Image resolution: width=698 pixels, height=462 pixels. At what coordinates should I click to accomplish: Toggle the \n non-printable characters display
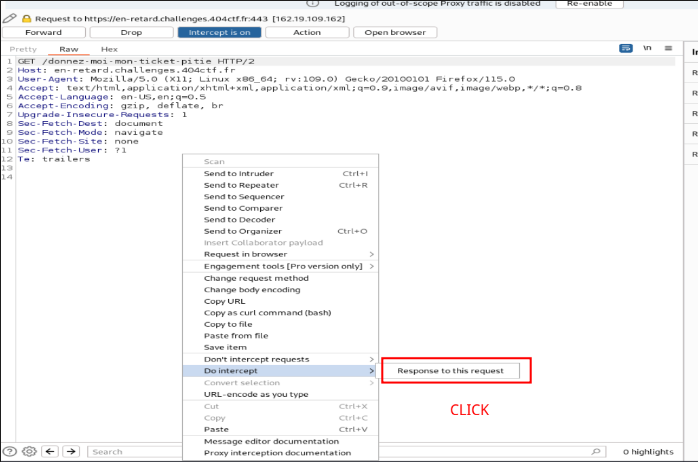(647, 48)
